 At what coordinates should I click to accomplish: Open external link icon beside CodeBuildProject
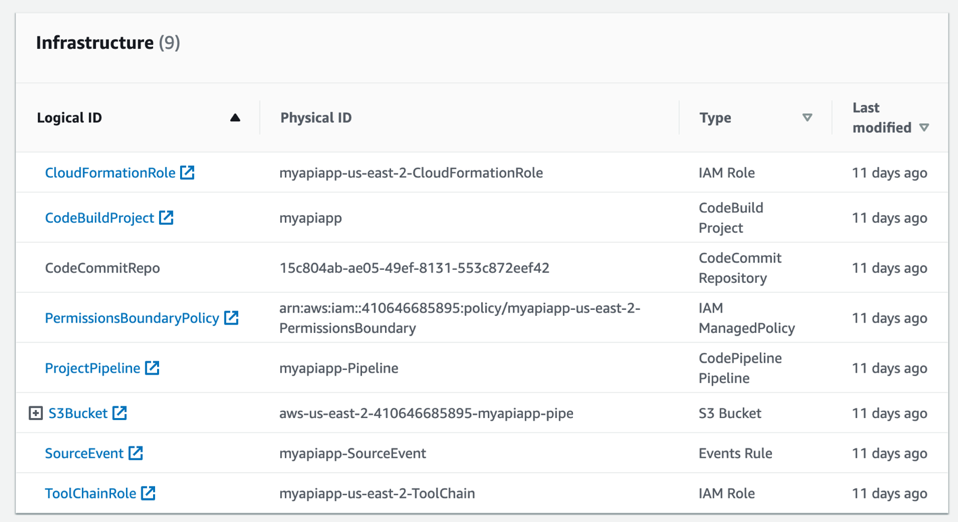tap(166, 218)
